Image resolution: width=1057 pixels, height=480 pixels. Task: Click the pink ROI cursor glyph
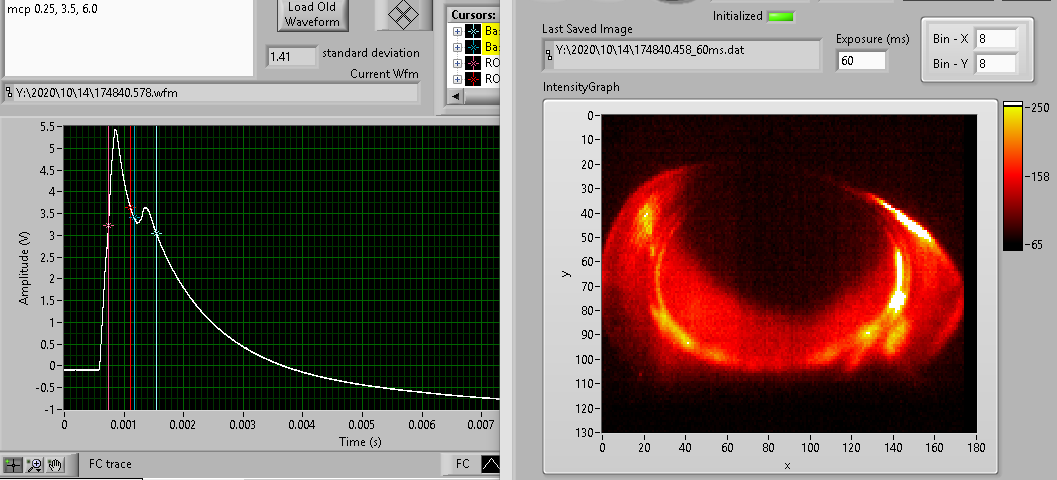pyautogui.click(x=474, y=62)
